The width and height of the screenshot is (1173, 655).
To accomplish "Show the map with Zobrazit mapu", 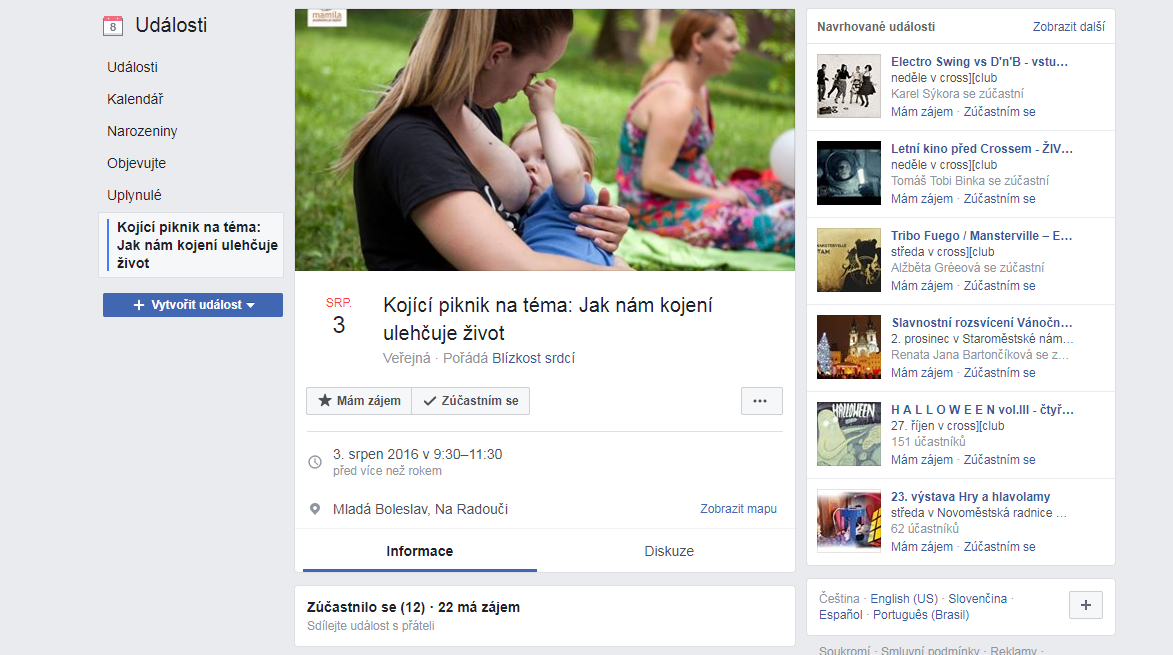I will [738, 509].
